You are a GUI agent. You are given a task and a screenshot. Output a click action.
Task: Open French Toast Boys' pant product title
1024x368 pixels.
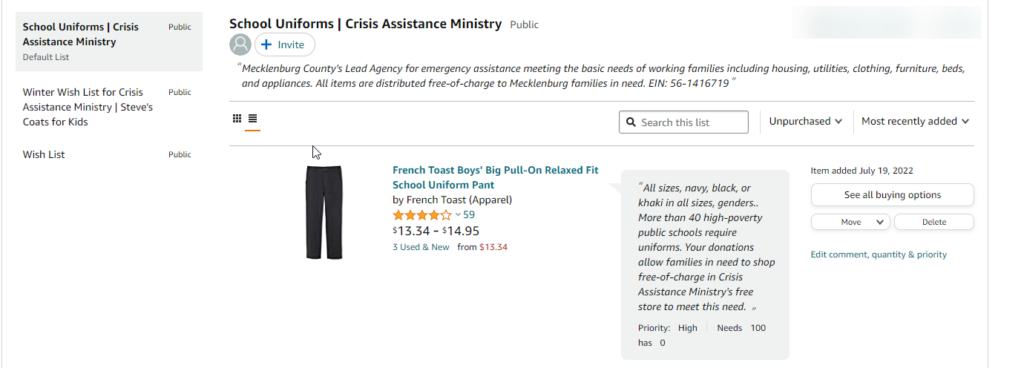coord(495,177)
